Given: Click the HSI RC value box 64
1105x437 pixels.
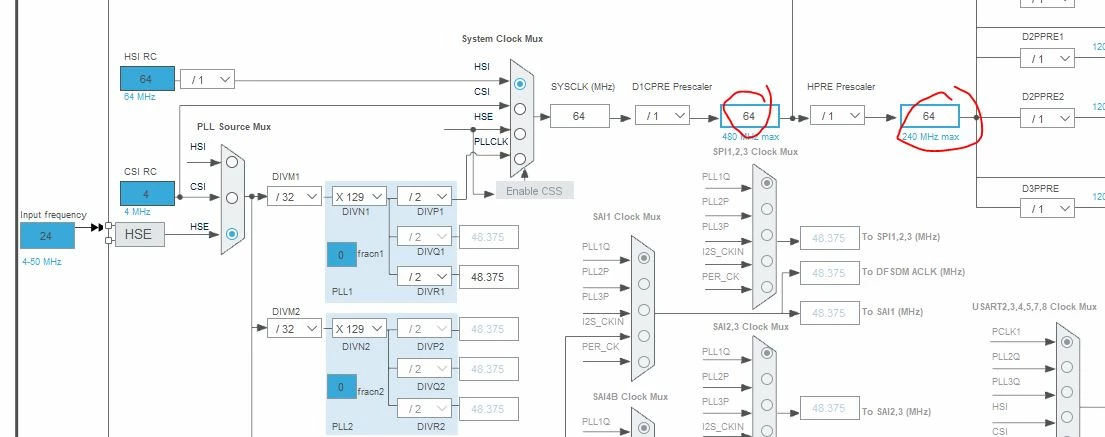Looking at the screenshot, I should click(x=147, y=79).
